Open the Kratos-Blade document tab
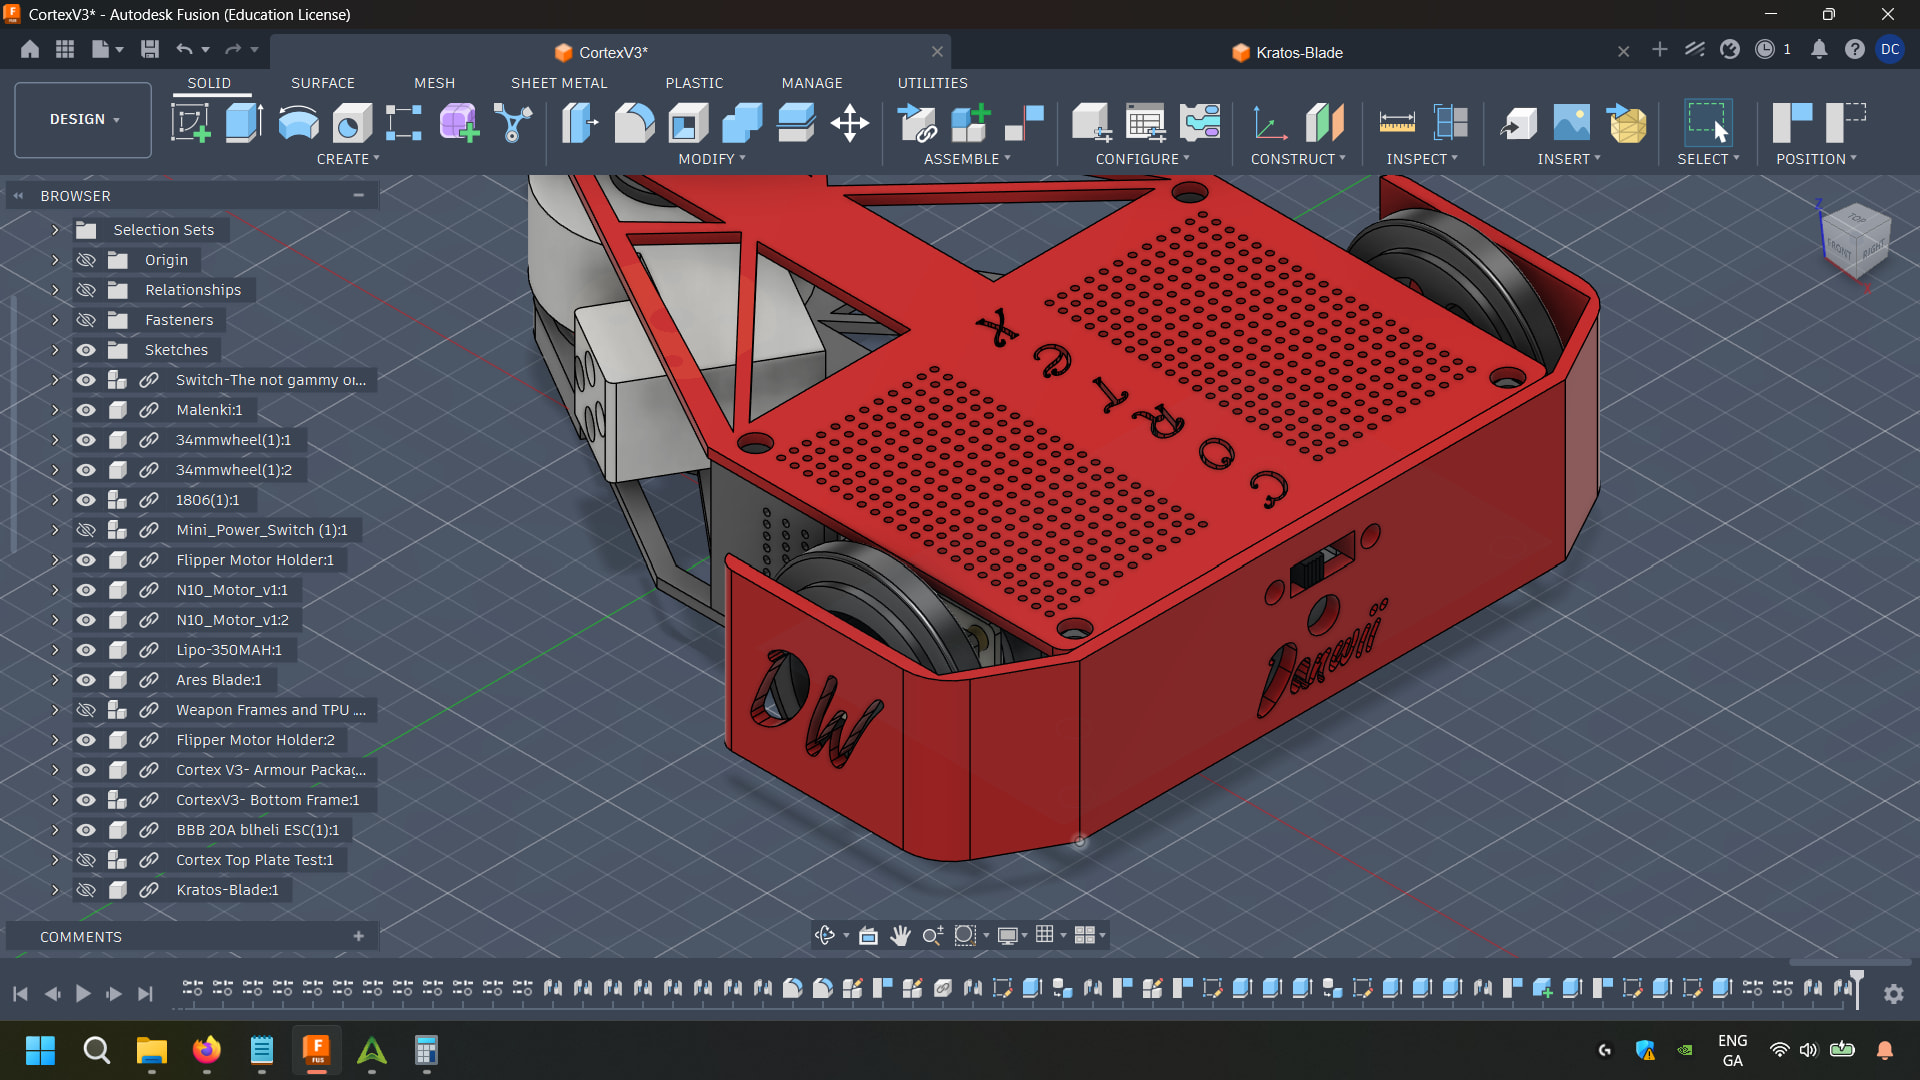This screenshot has width=1920, height=1080. (1298, 52)
